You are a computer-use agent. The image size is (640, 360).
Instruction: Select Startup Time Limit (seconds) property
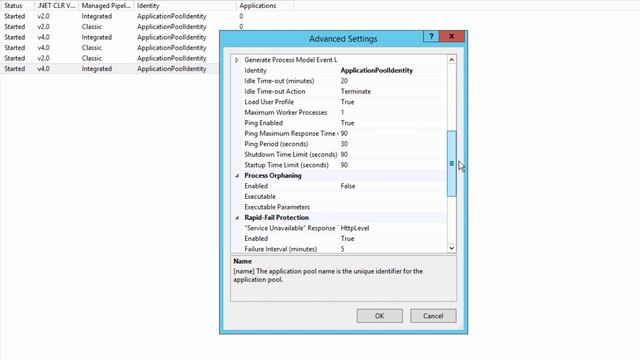[287, 165]
